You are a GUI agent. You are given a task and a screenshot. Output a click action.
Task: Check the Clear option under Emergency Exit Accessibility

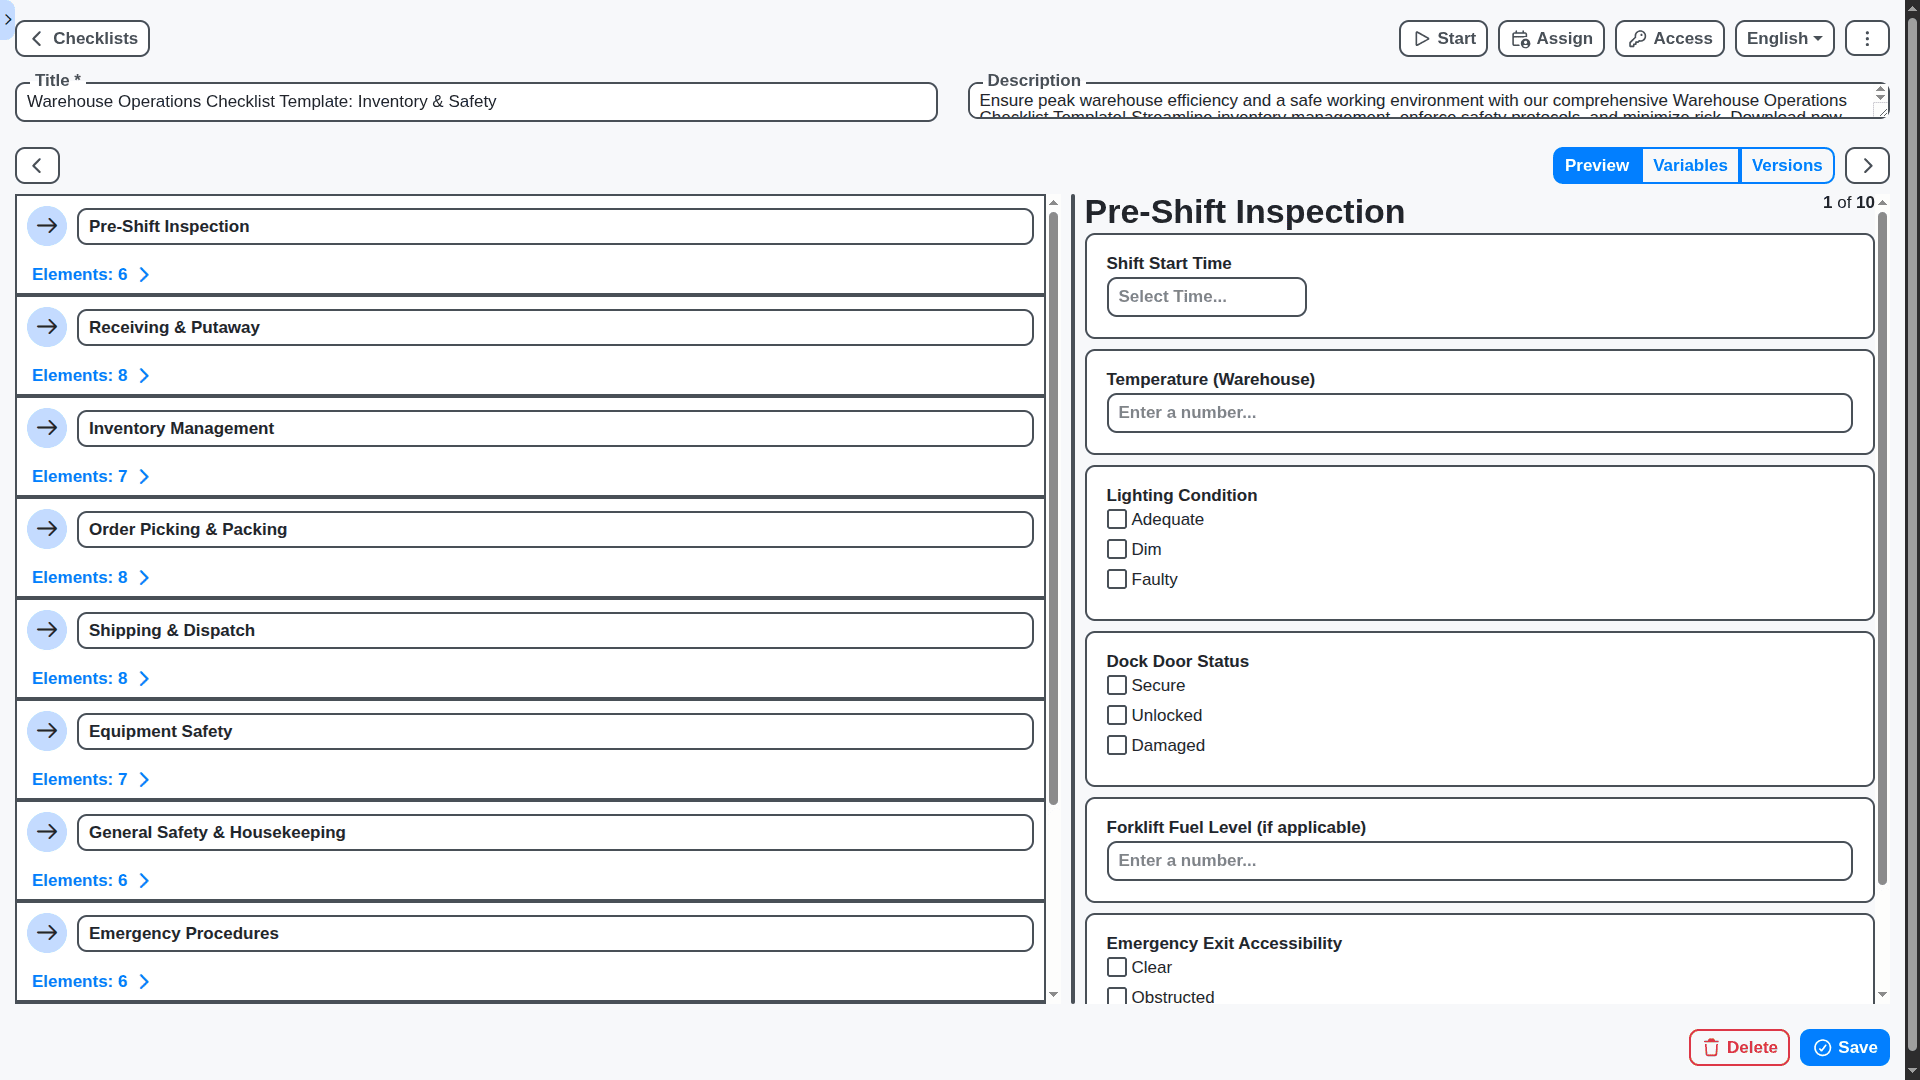click(x=1116, y=967)
